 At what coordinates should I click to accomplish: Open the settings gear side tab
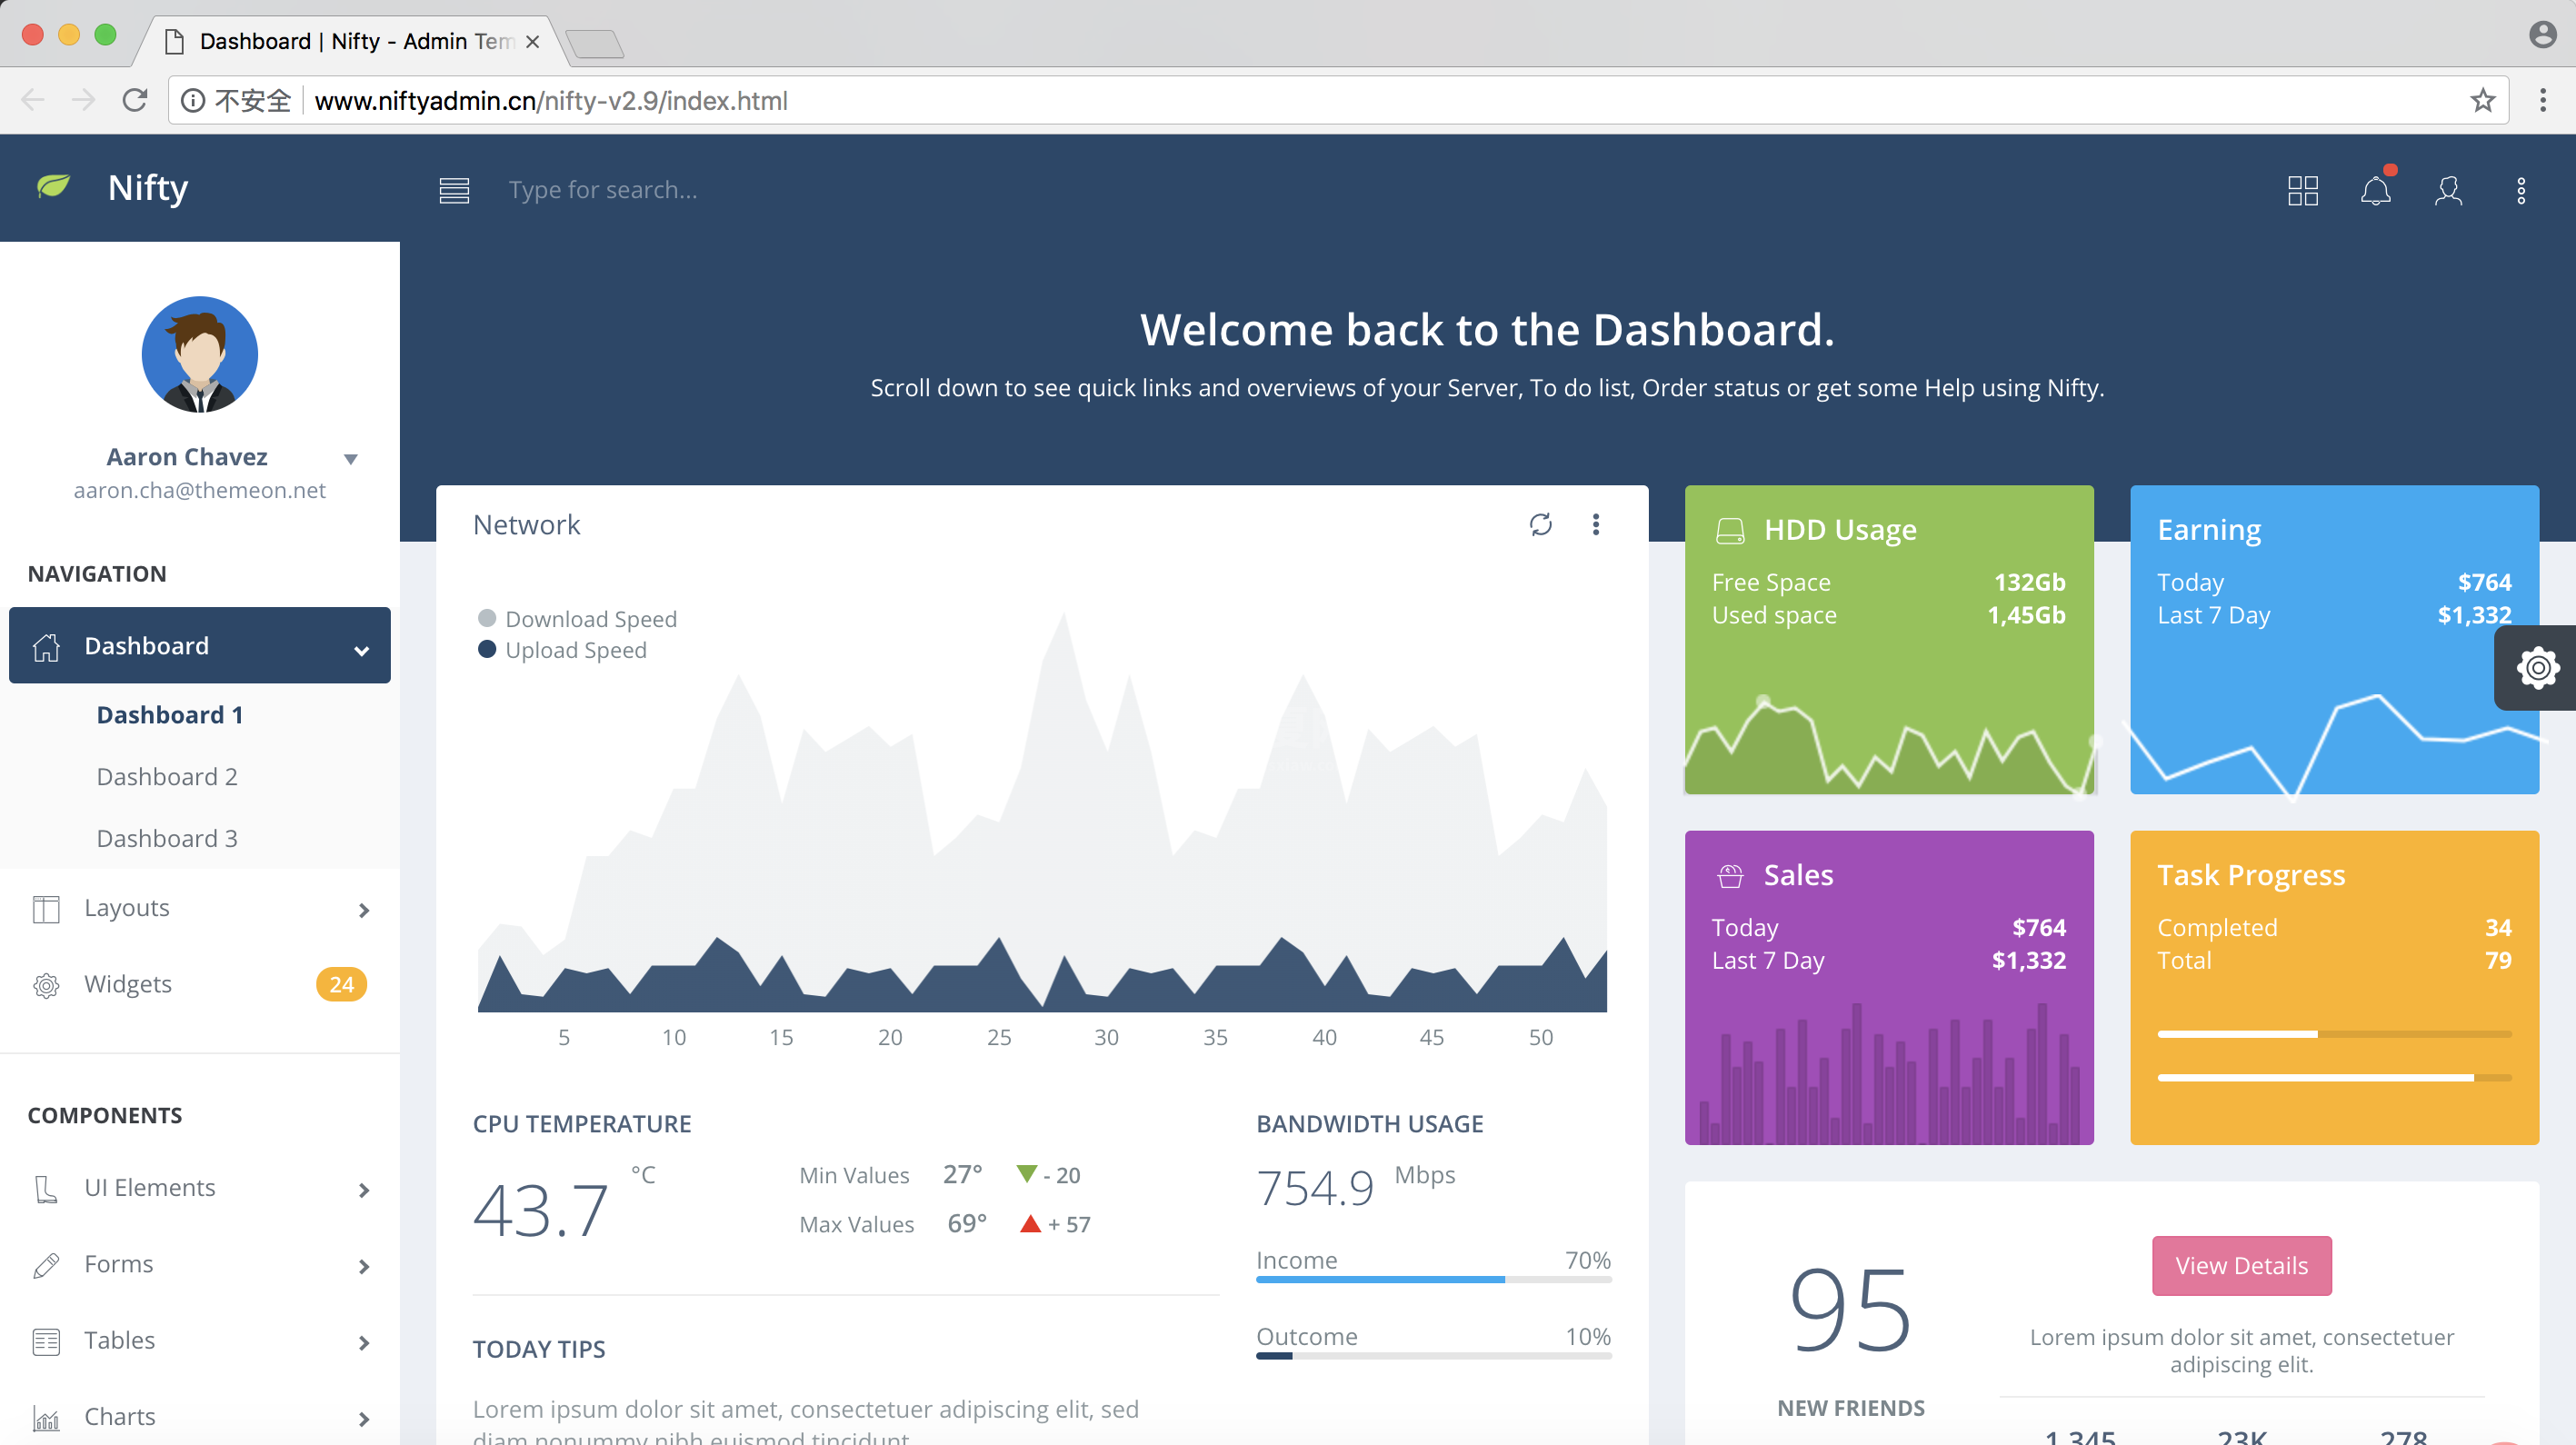click(x=2538, y=667)
